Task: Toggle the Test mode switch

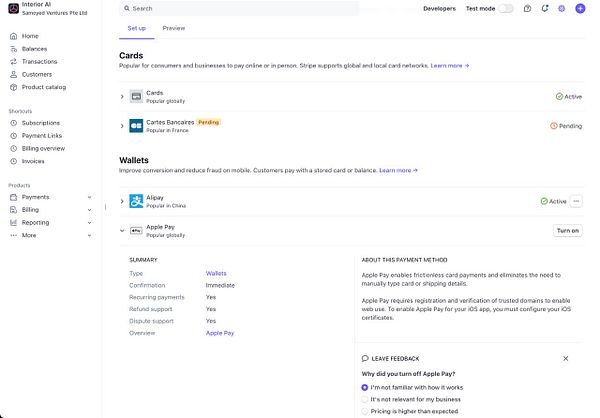Action: (506, 8)
